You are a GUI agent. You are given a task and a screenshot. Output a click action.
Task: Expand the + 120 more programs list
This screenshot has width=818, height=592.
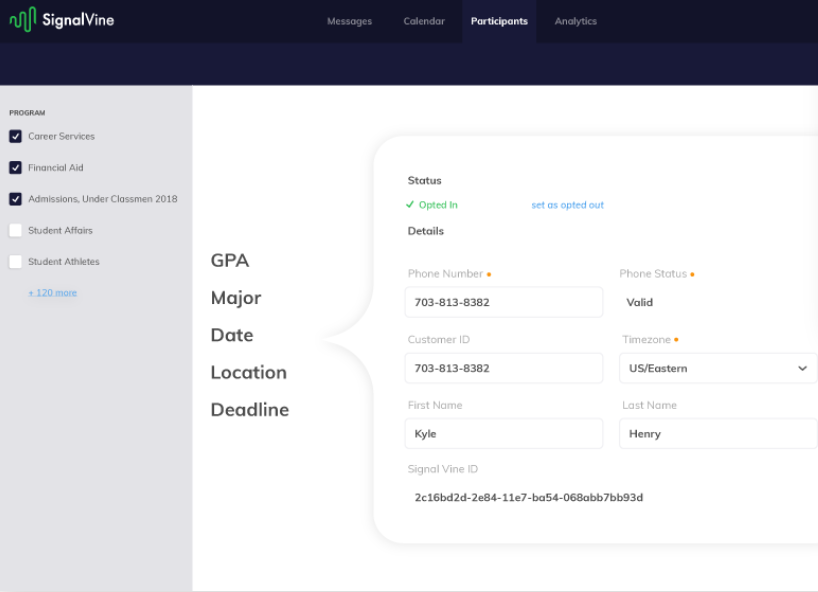pos(51,291)
